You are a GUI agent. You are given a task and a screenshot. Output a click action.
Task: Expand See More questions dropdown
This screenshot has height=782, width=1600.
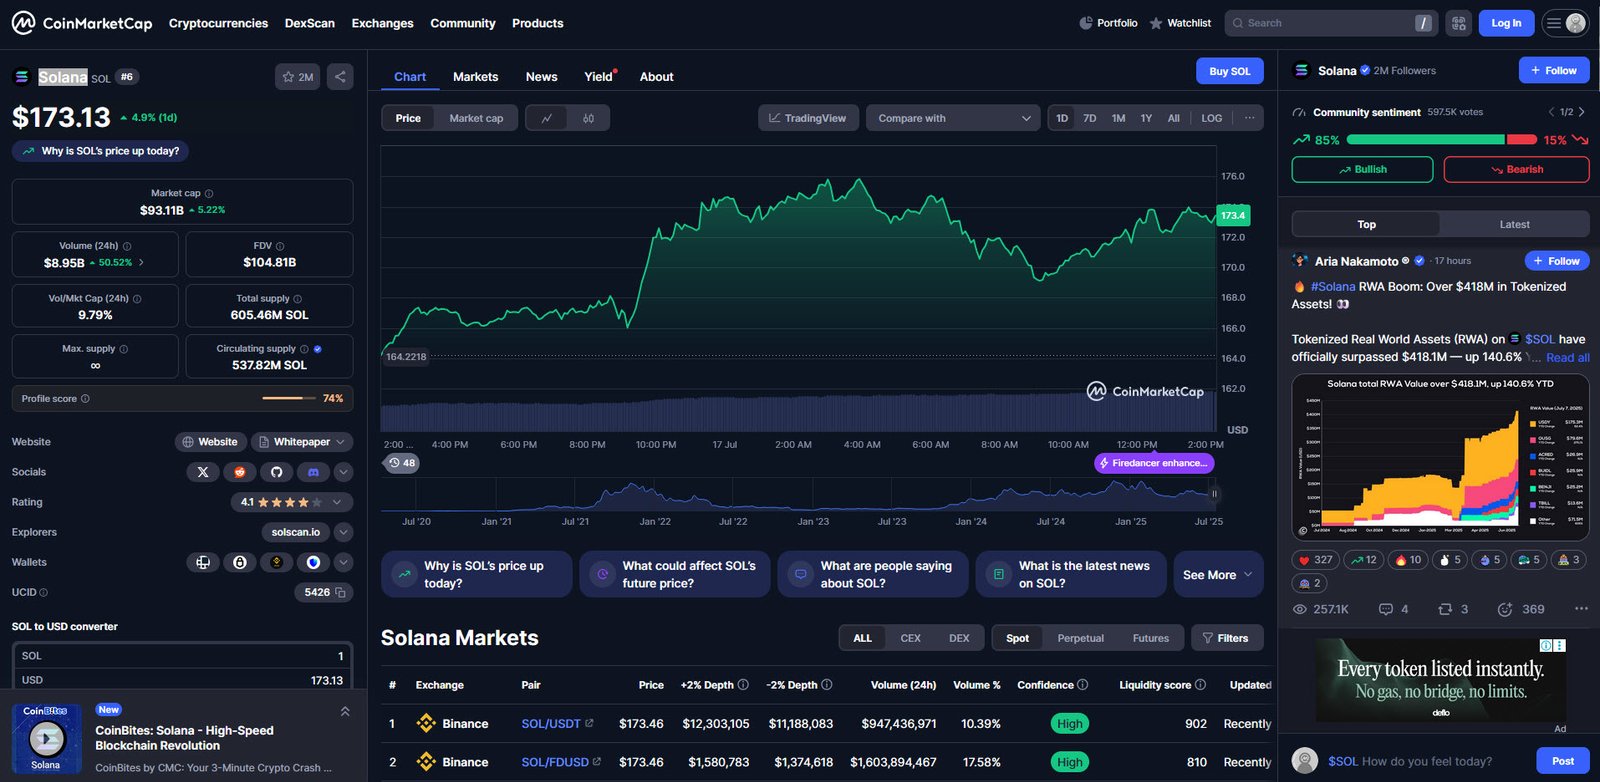coord(1218,575)
